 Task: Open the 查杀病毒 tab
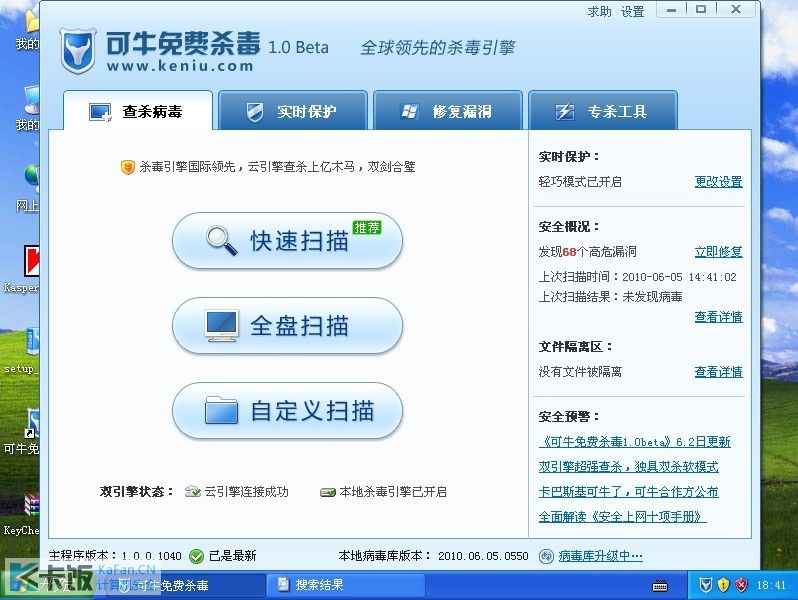(x=138, y=111)
